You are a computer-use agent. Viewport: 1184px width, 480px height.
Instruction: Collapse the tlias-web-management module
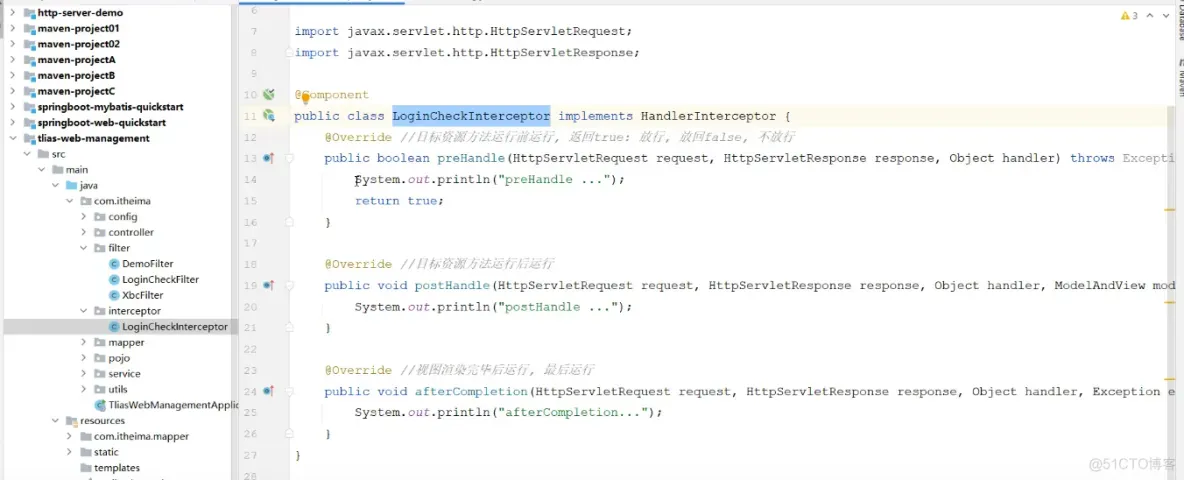13,138
